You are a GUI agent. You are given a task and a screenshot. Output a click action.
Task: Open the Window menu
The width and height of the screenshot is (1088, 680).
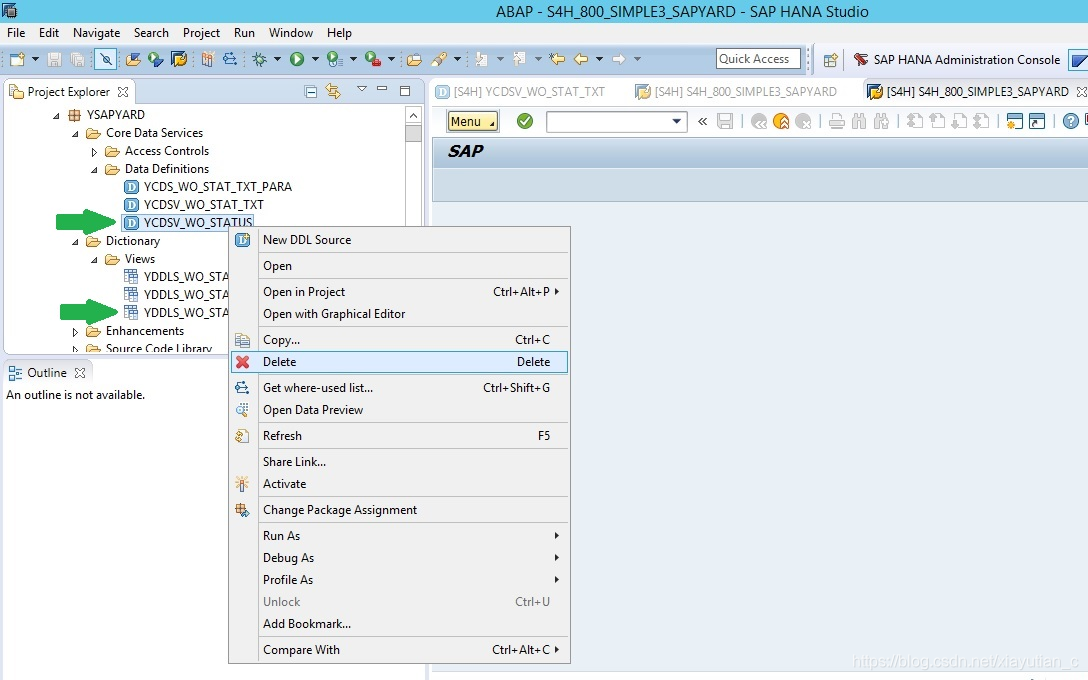click(x=291, y=33)
